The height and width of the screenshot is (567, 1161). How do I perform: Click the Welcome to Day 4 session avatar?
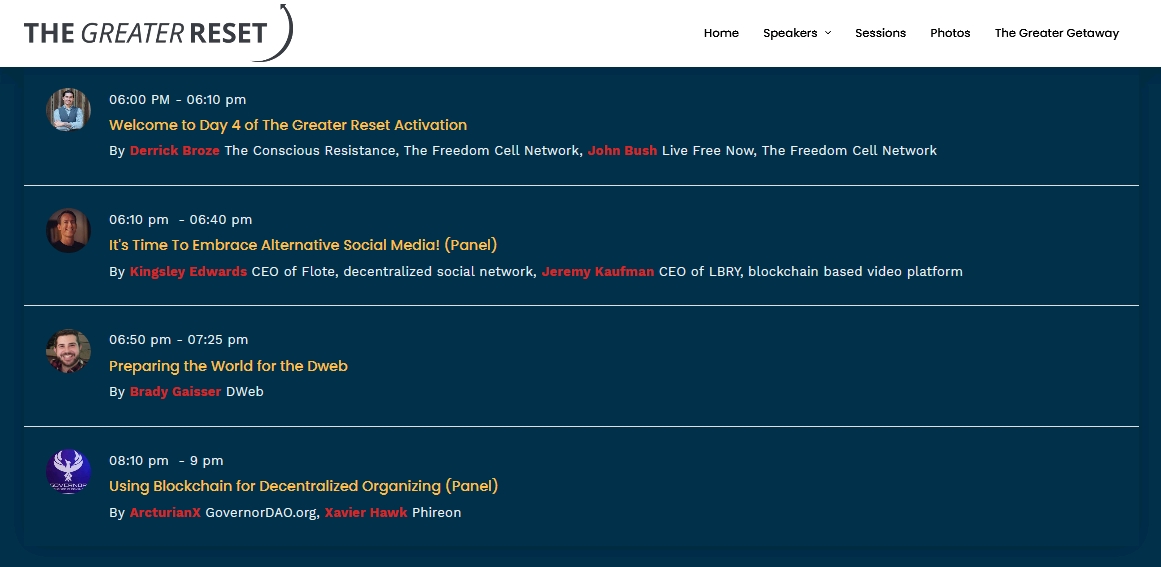tap(68, 110)
